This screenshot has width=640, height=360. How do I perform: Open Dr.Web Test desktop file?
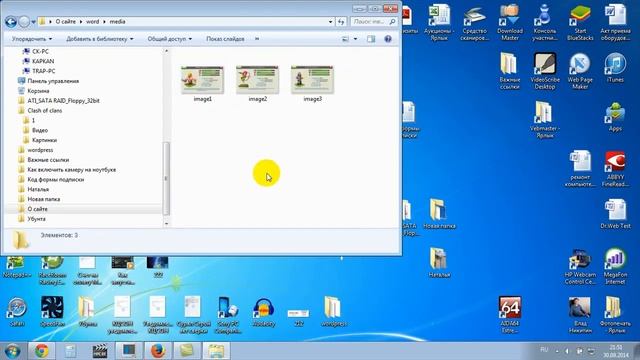pos(615,214)
